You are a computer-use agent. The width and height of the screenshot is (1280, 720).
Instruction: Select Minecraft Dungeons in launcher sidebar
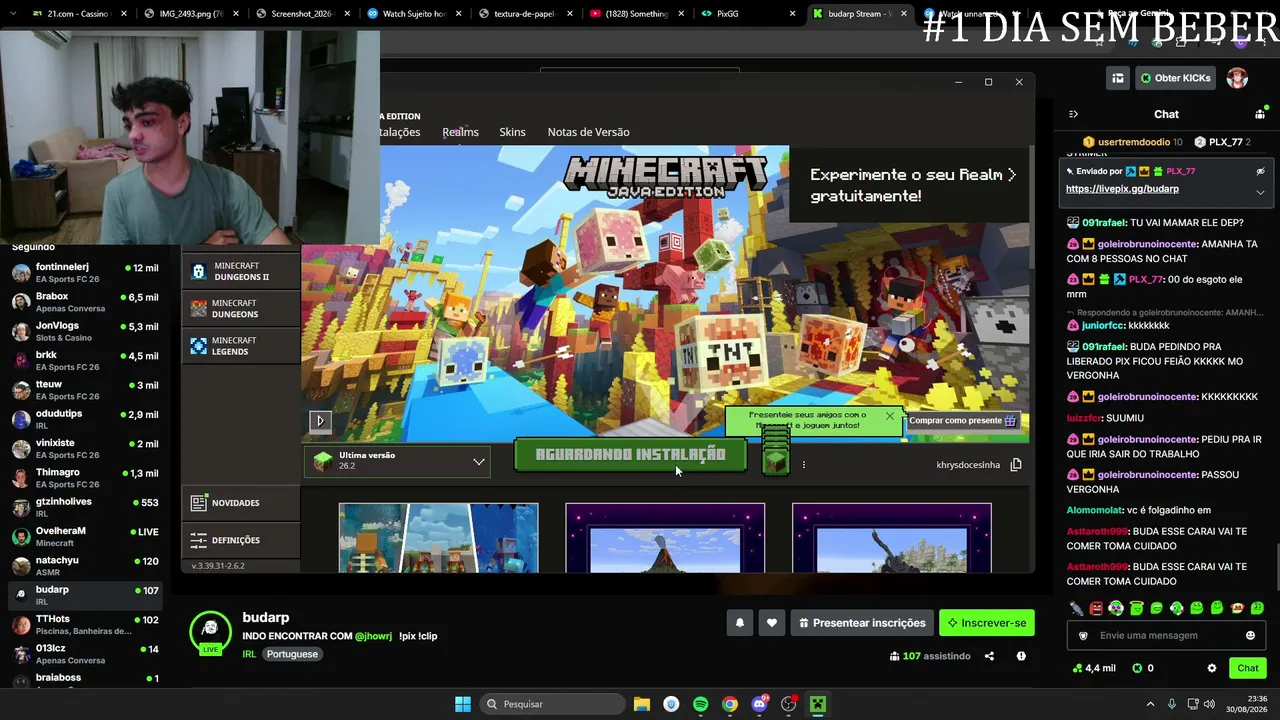241,308
